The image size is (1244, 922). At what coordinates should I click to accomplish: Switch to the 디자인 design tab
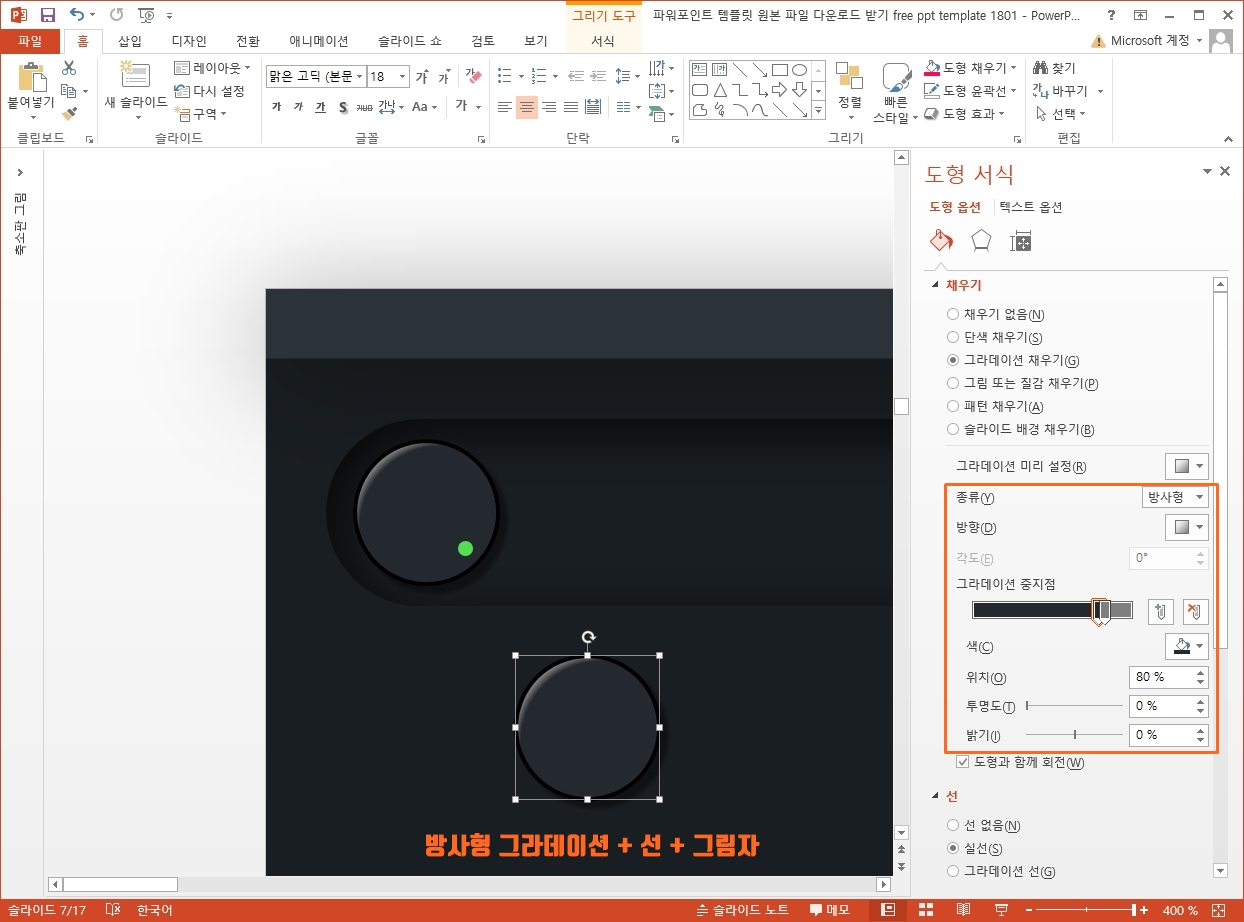click(x=189, y=41)
